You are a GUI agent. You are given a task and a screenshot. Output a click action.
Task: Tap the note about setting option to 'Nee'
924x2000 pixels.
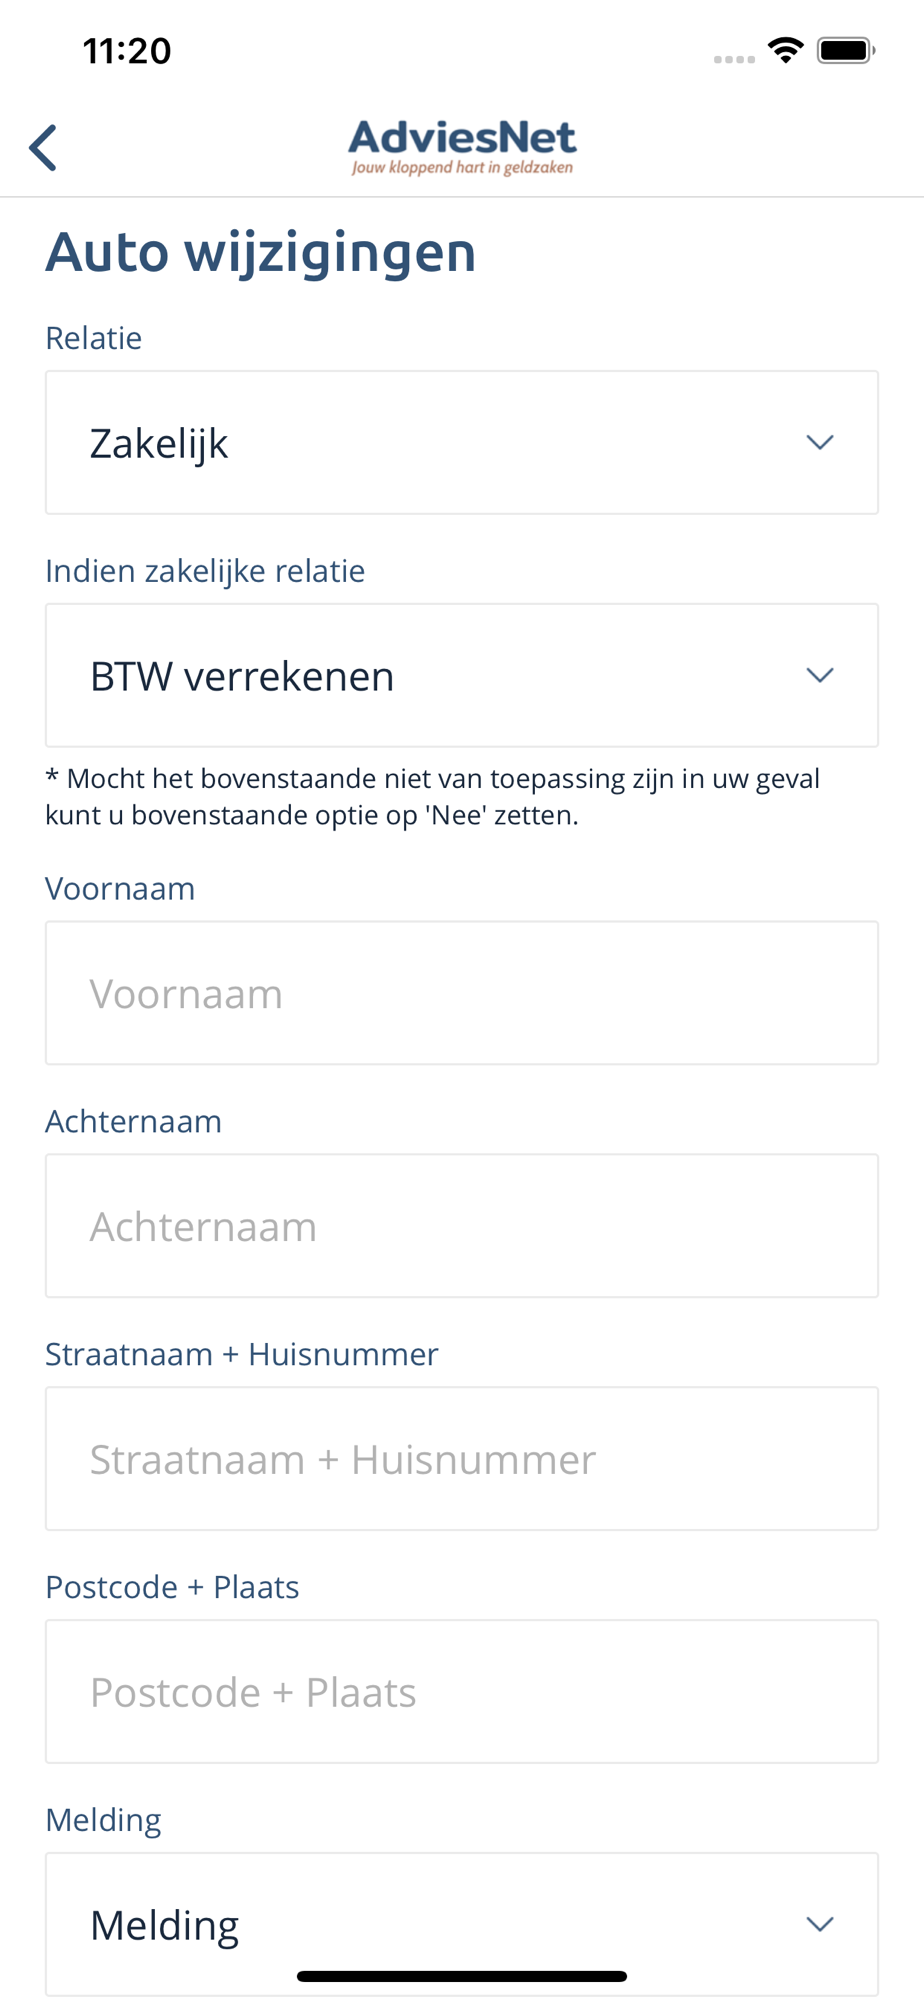(433, 797)
